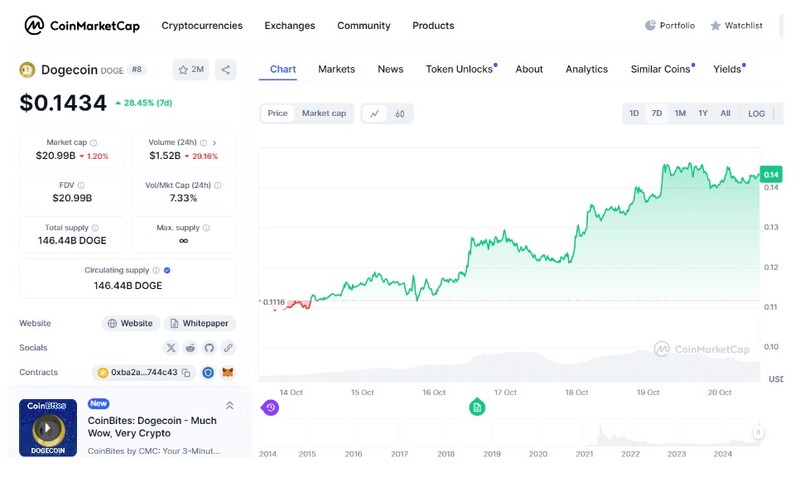The height and width of the screenshot is (477, 800).
Task: Set chart range to 1Y
Action: (x=703, y=113)
